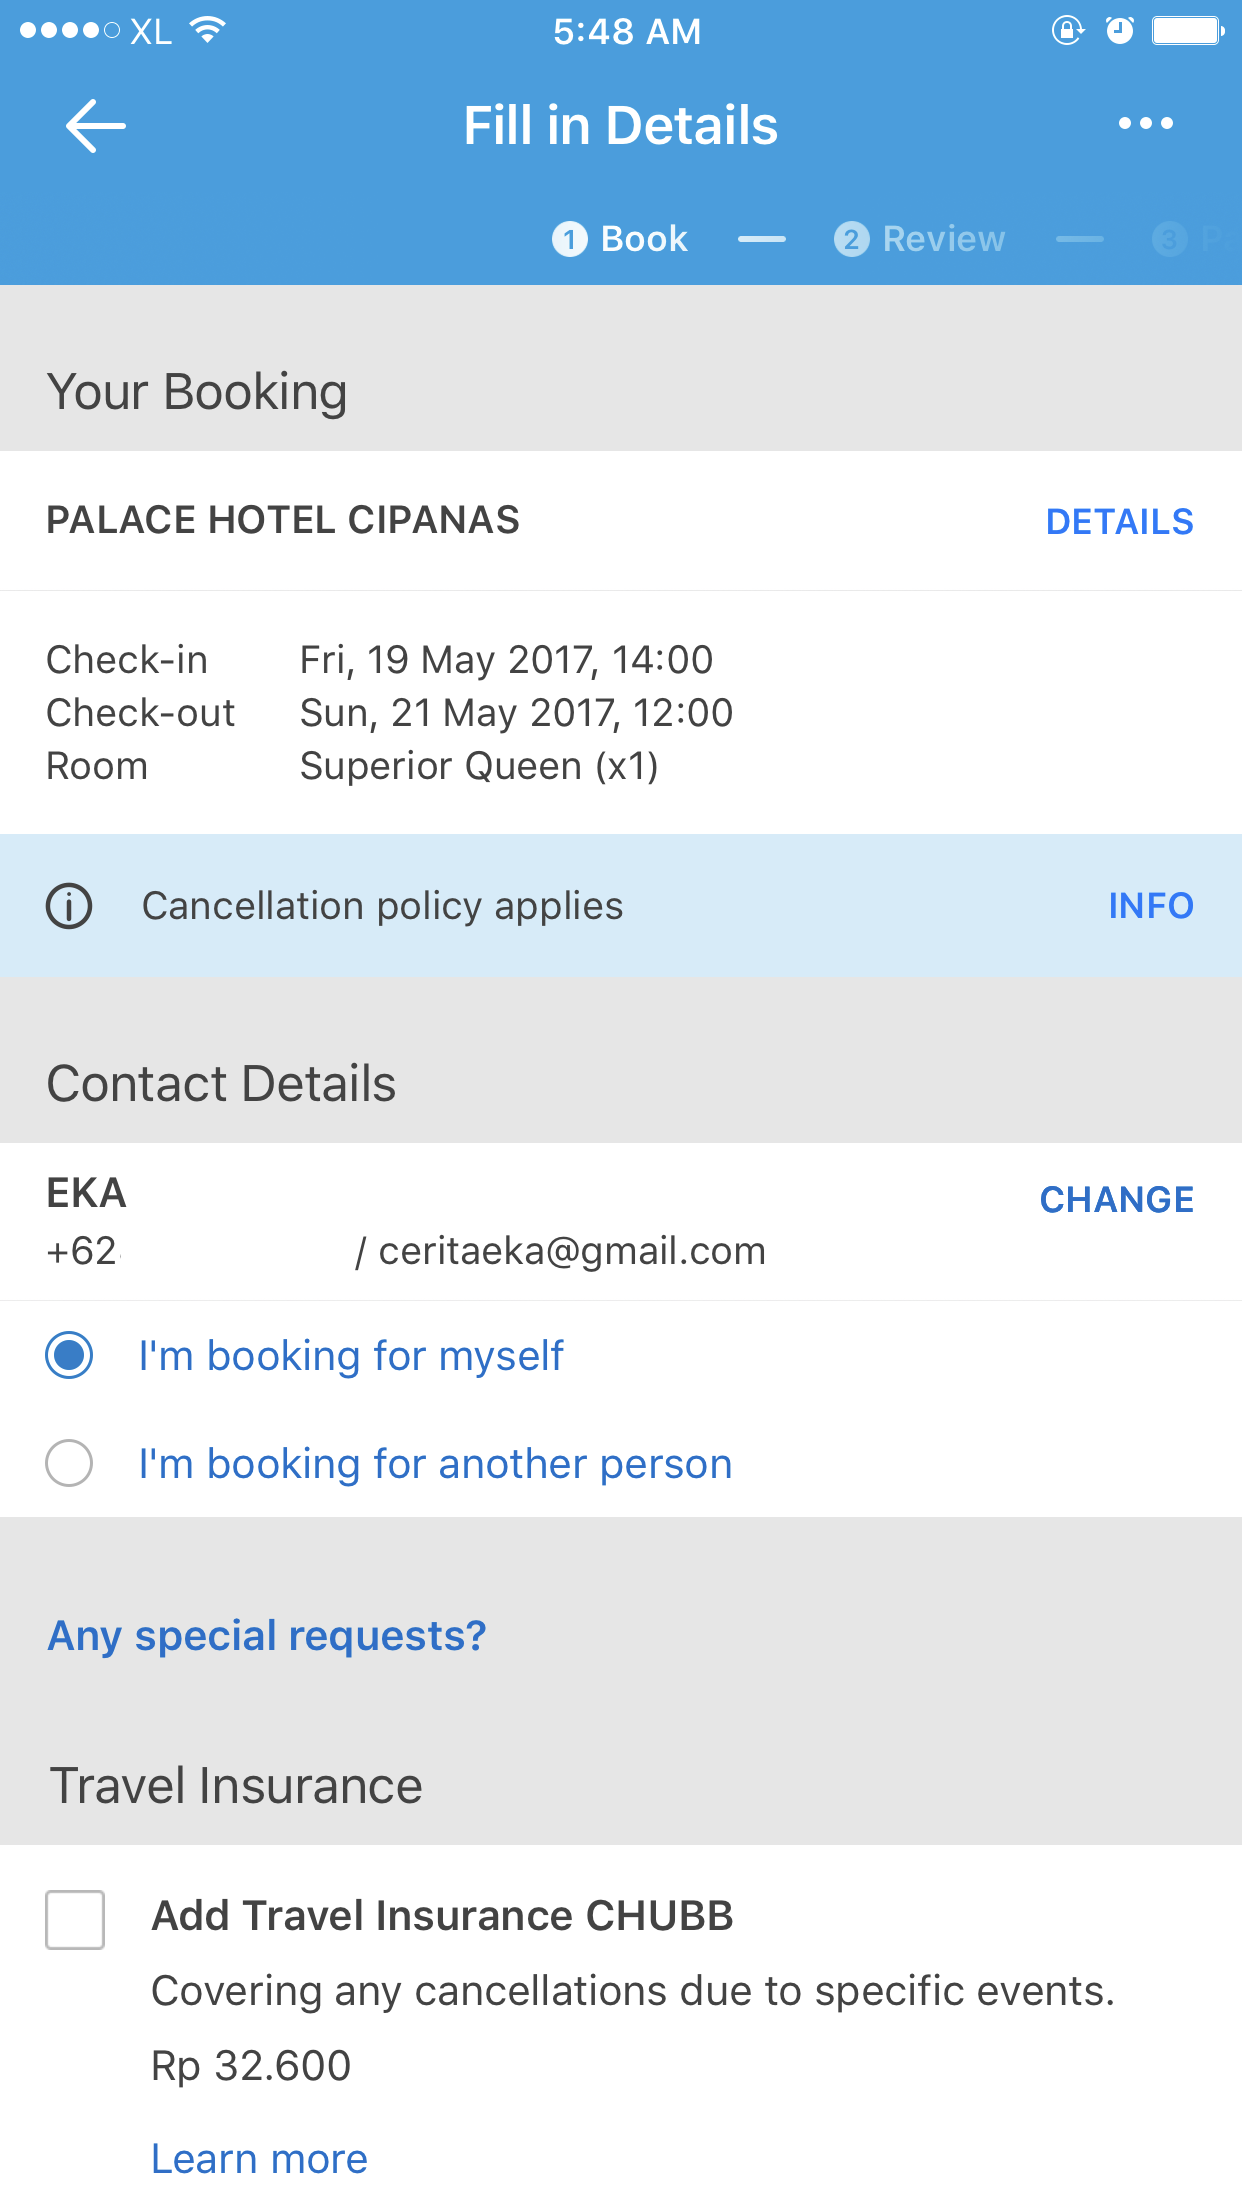Tap the rotation lock status icon
Screen dimensions: 1242x2208
(1067, 31)
